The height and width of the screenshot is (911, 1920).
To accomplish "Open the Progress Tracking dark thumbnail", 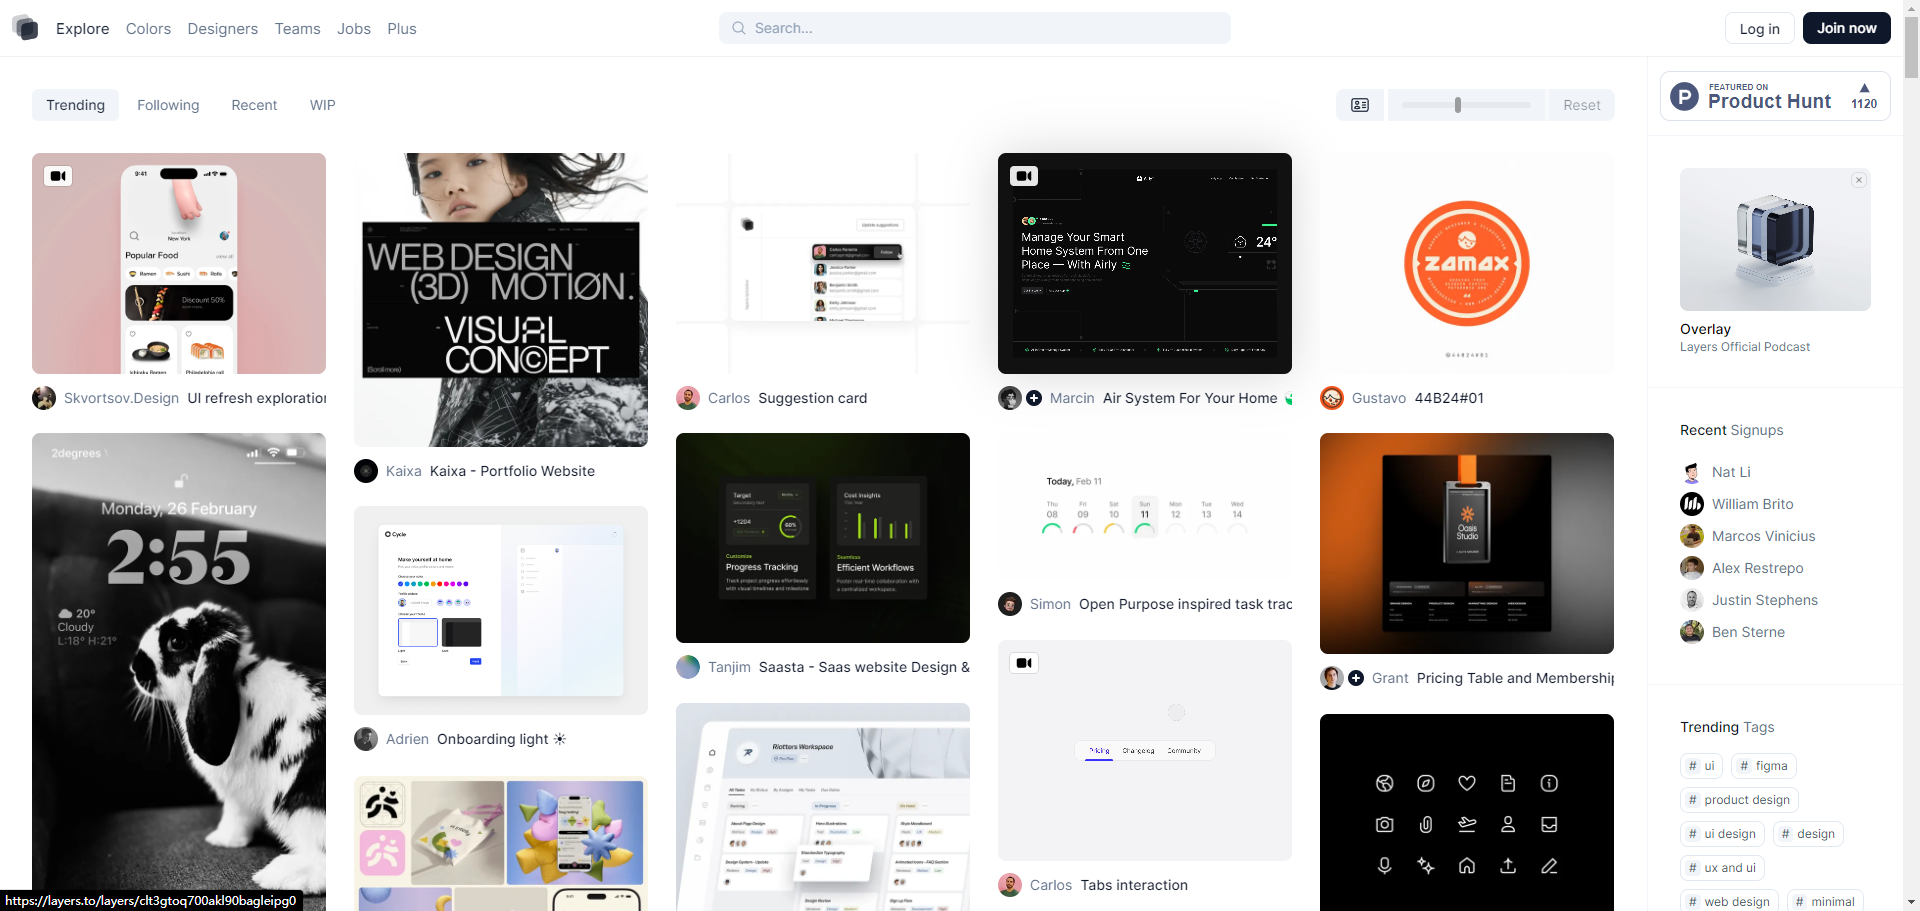I will click(823, 538).
